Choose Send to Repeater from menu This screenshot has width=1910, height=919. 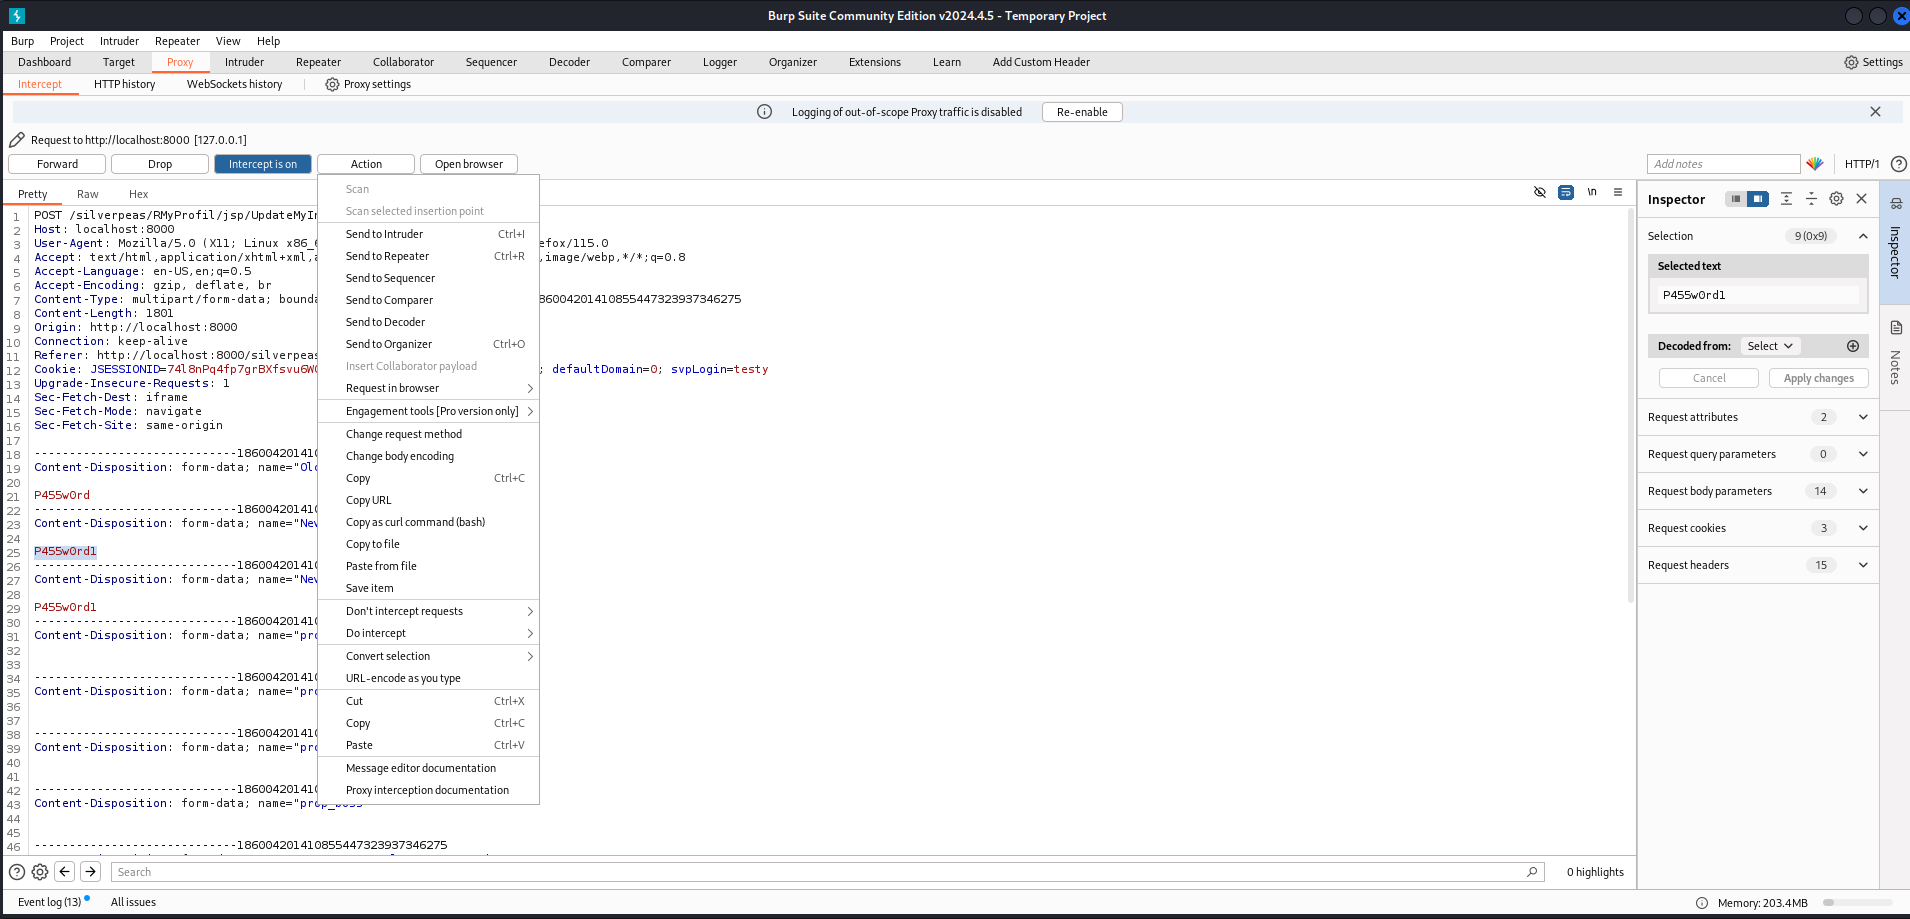(x=428, y=256)
